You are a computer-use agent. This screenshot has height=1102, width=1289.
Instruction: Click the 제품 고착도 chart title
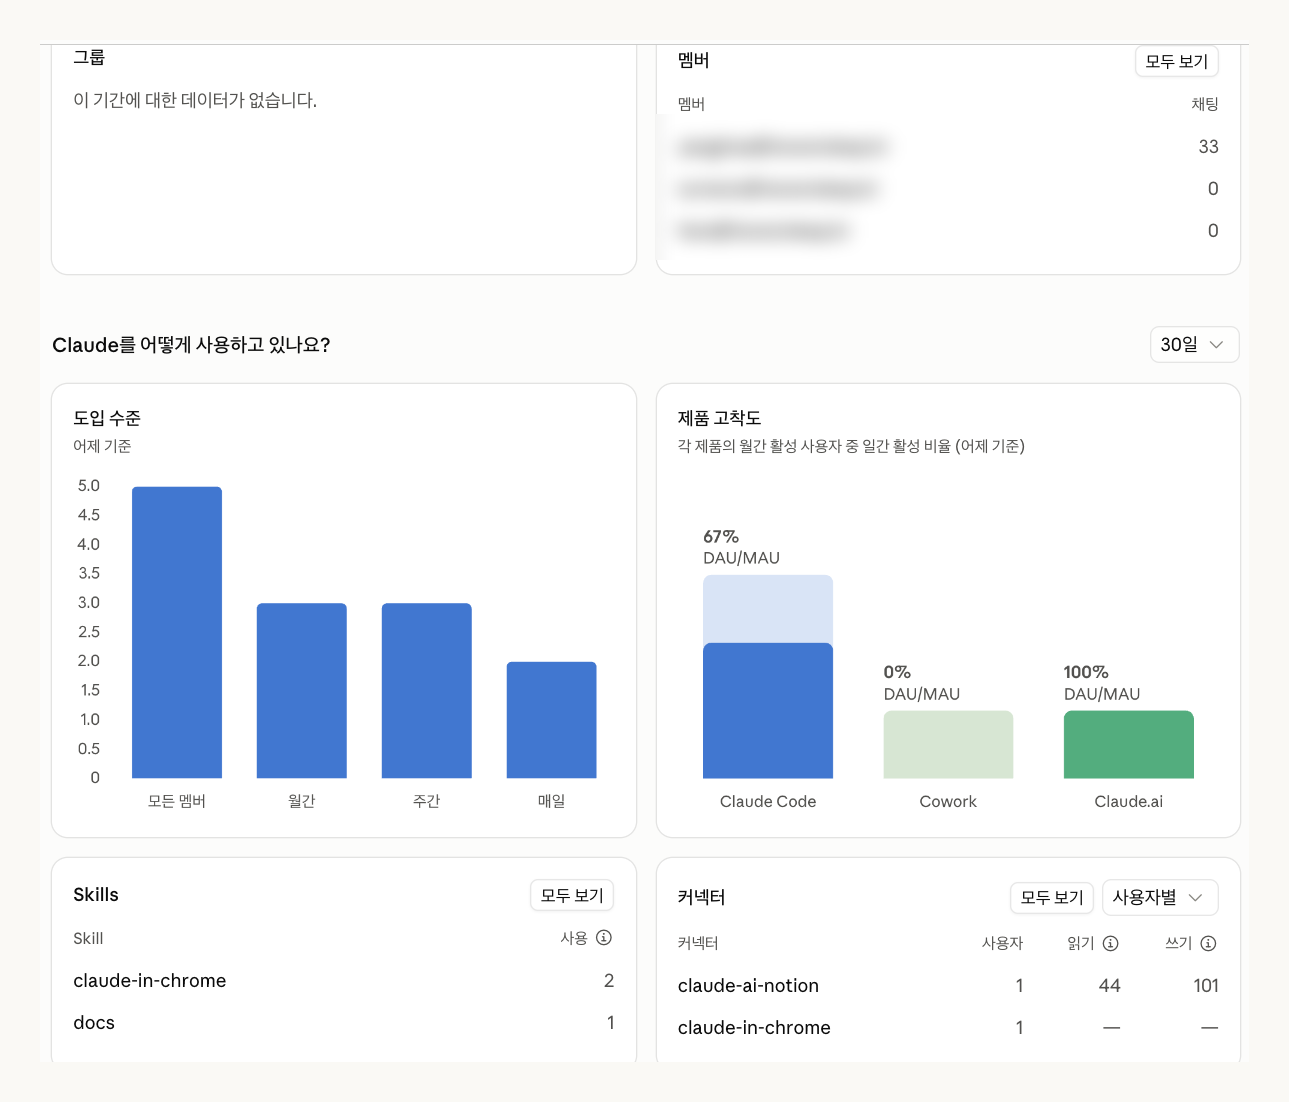[x=719, y=418]
